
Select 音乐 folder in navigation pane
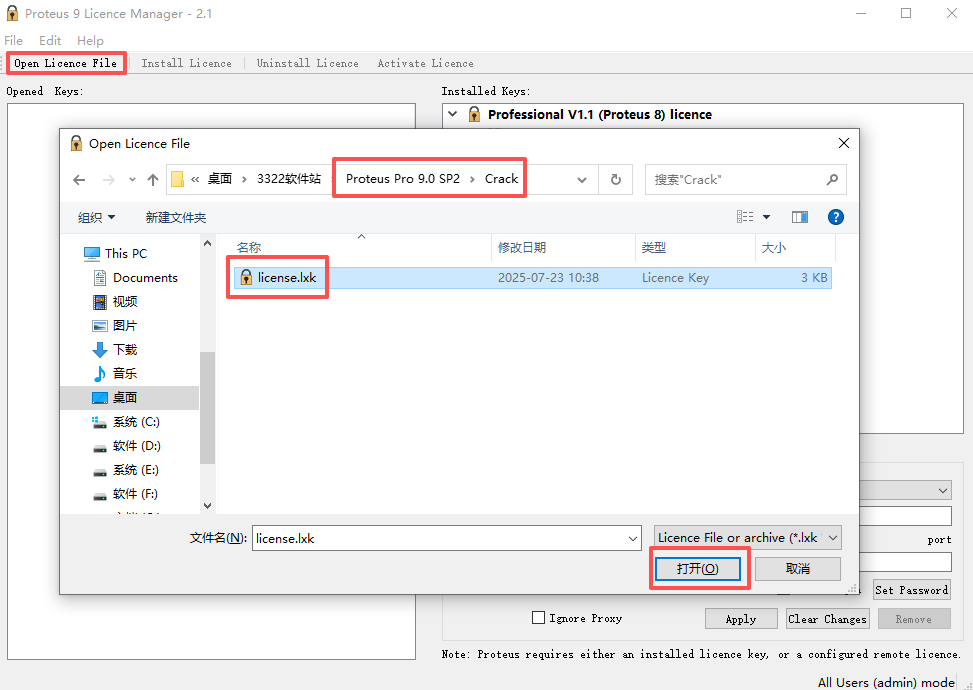pos(115,374)
